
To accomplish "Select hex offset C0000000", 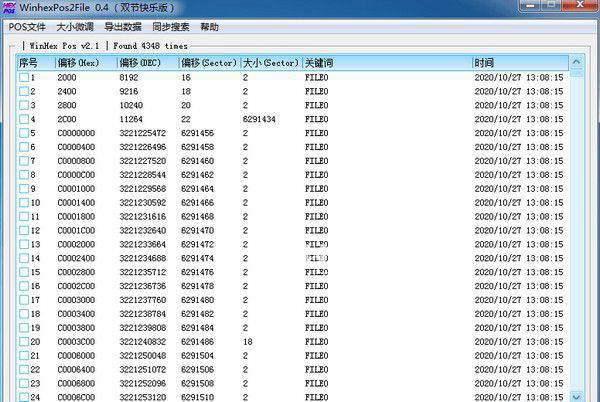I will [76, 133].
